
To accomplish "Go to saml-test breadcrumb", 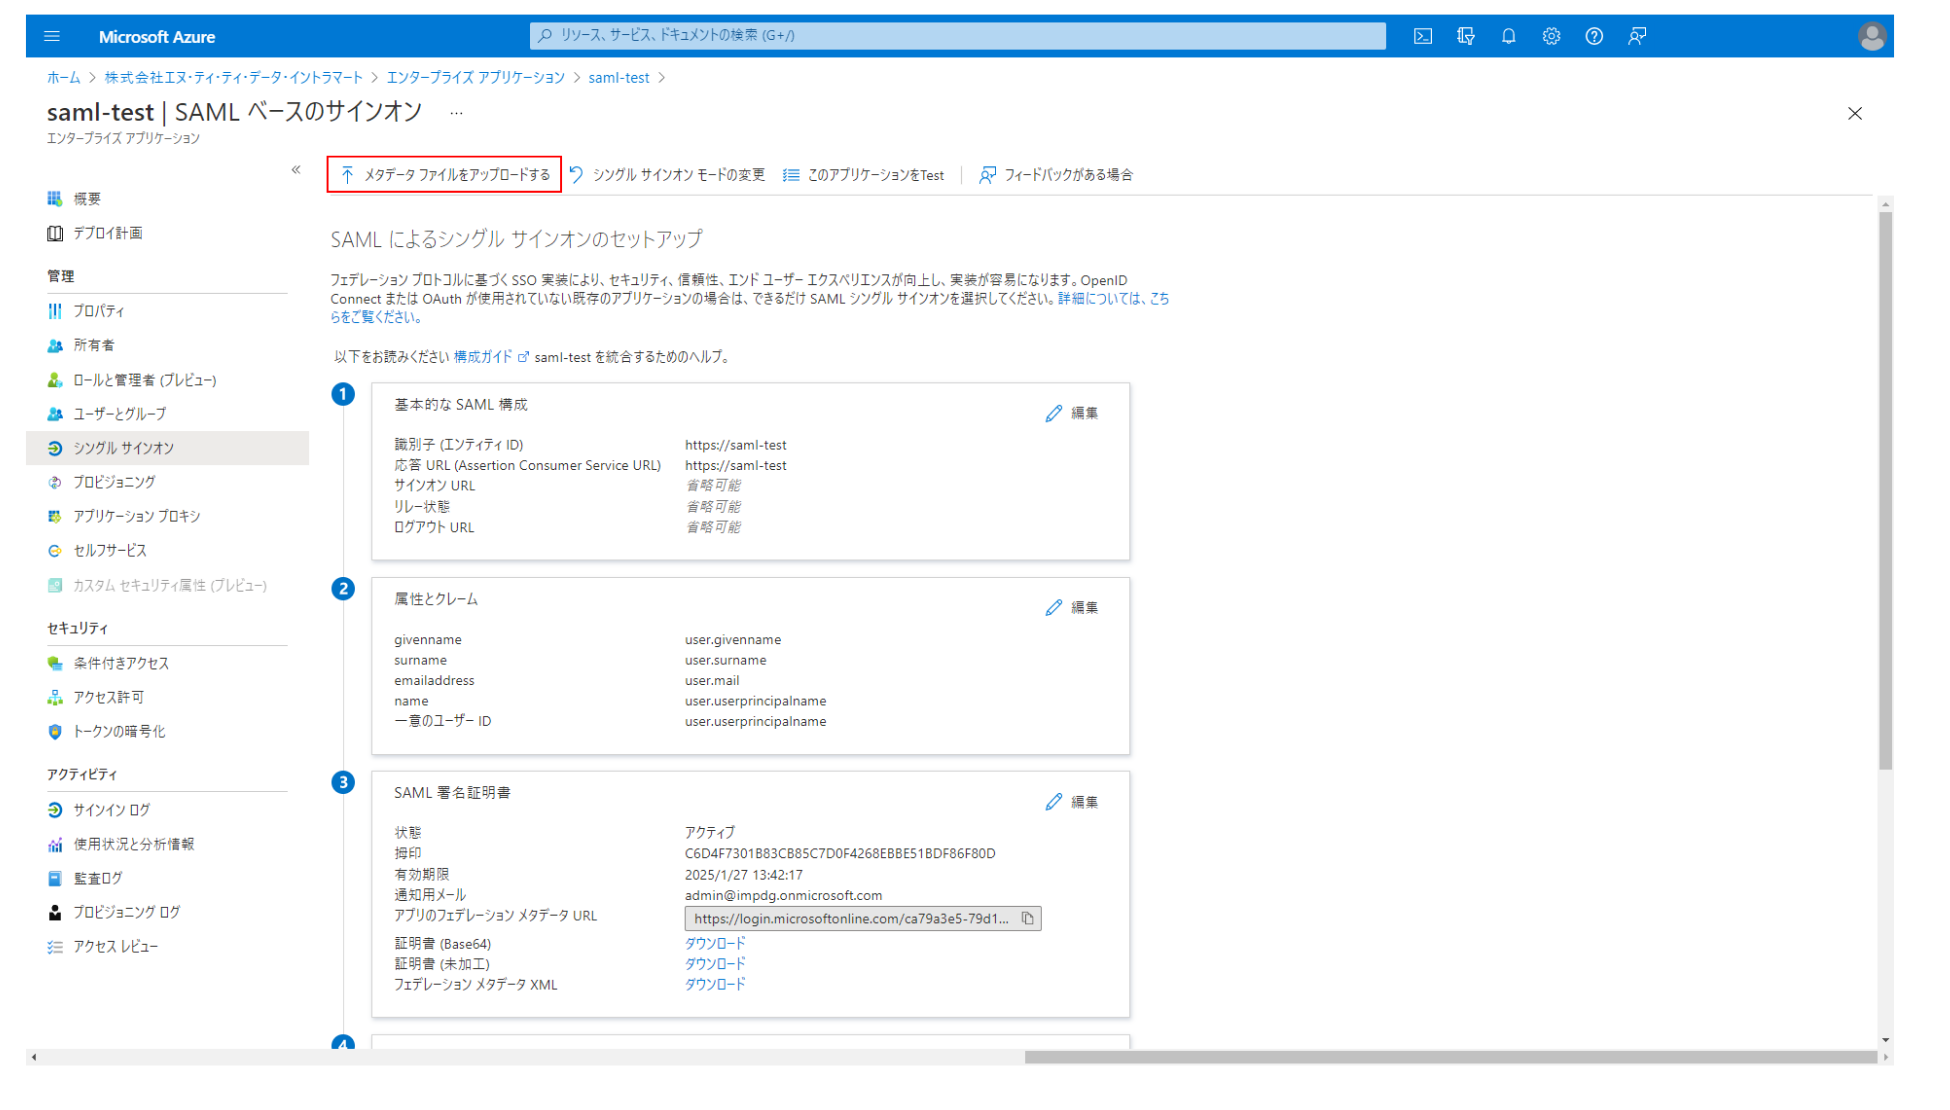I will point(618,77).
